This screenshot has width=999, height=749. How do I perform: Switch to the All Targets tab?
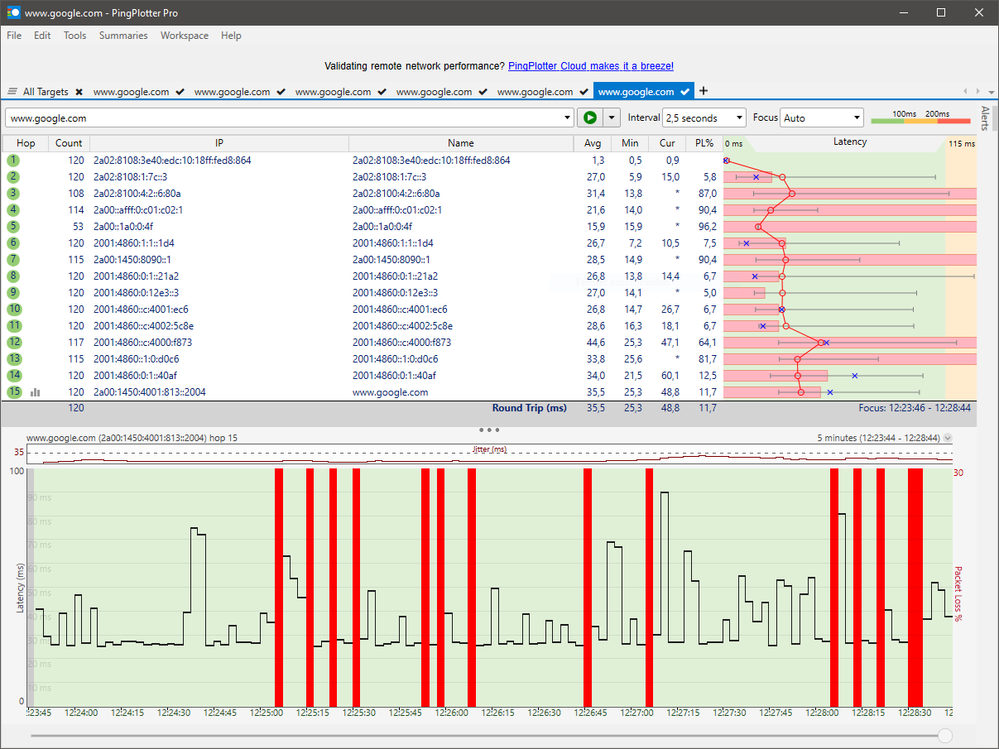click(48, 91)
